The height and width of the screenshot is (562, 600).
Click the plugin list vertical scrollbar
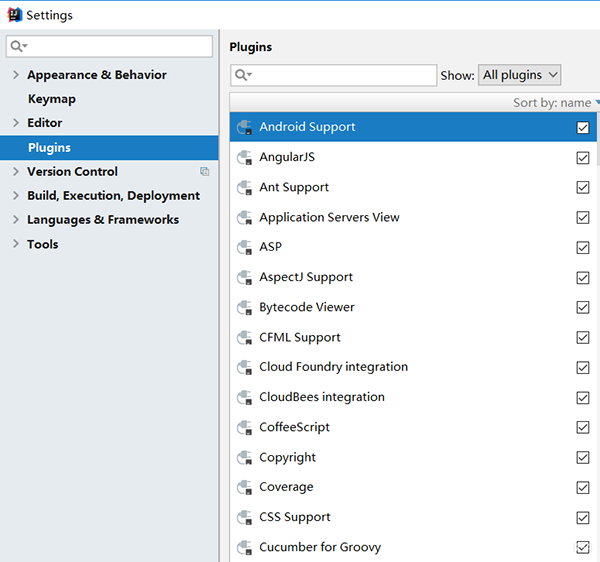pyautogui.click(x=598, y=138)
